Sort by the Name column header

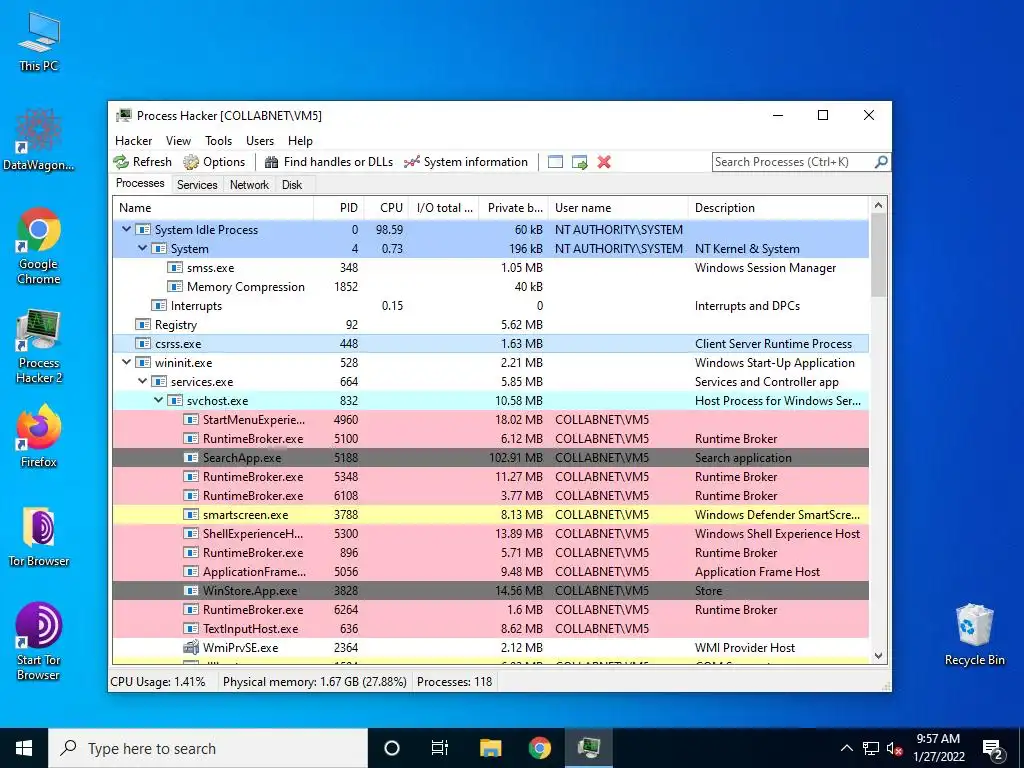tap(213, 208)
